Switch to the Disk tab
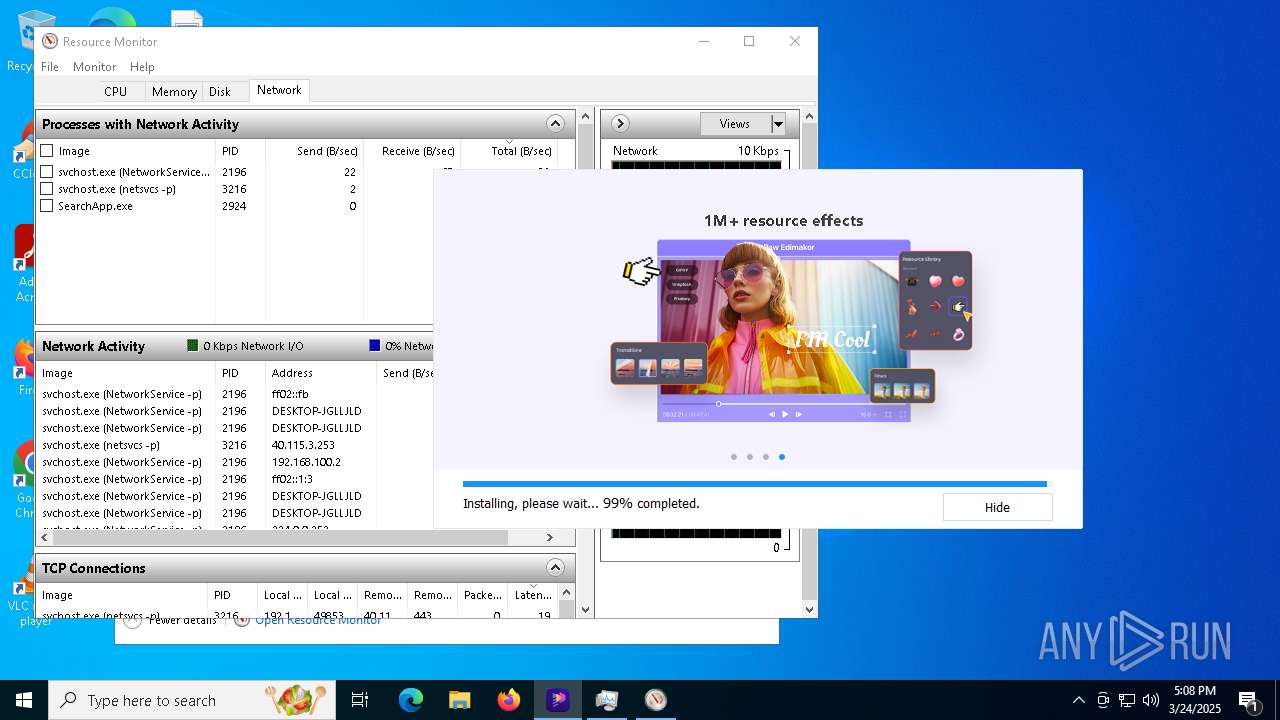 click(x=220, y=91)
